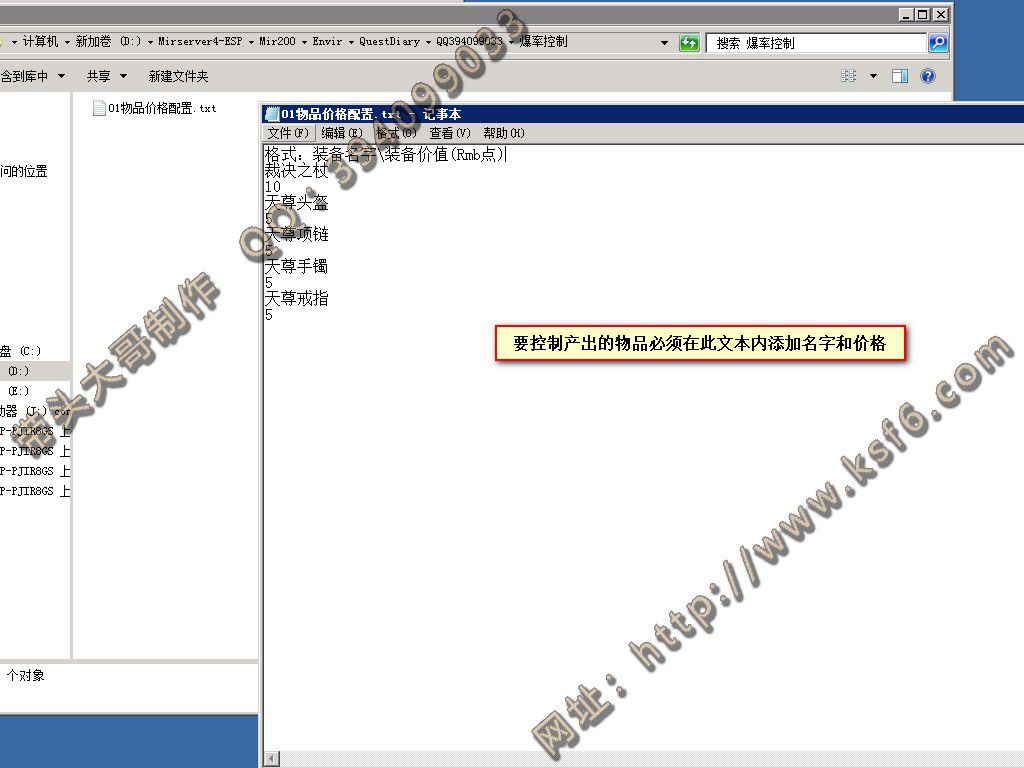1024x768 pixels.
Task: Click the Notepad title bar icon
Action: point(272,114)
